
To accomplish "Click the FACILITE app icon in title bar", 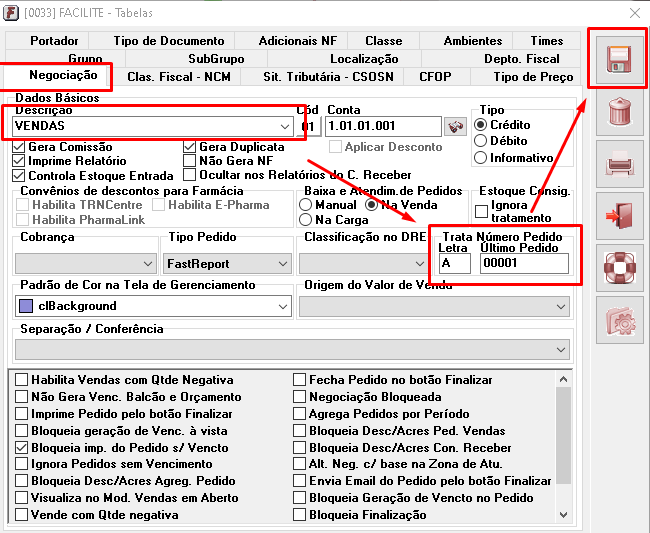I will click(14, 13).
